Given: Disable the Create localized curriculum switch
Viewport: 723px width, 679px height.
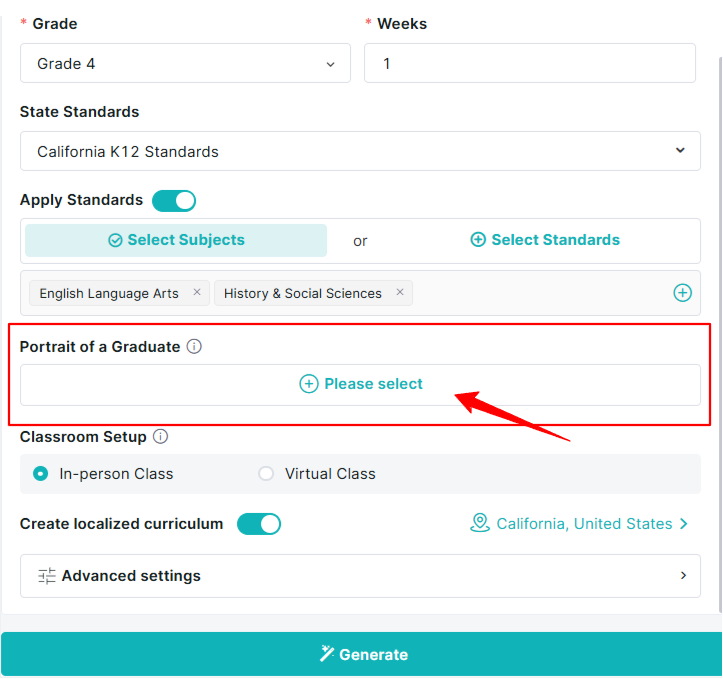Looking at the screenshot, I should point(259,524).
